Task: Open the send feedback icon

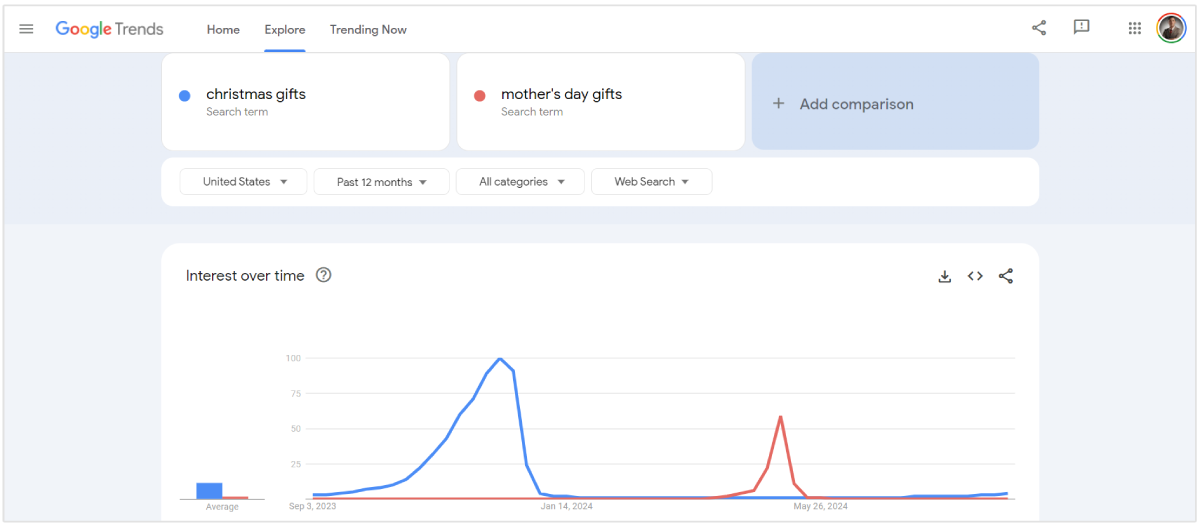Action: (x=1081, y=28)
